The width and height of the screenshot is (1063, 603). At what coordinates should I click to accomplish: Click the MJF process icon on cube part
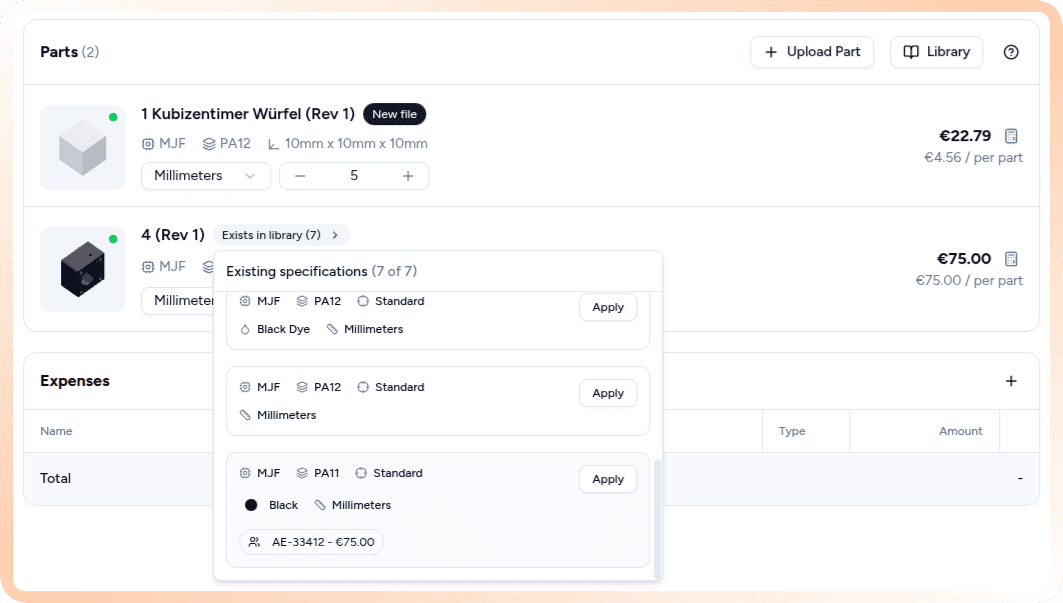coord(148,144)
